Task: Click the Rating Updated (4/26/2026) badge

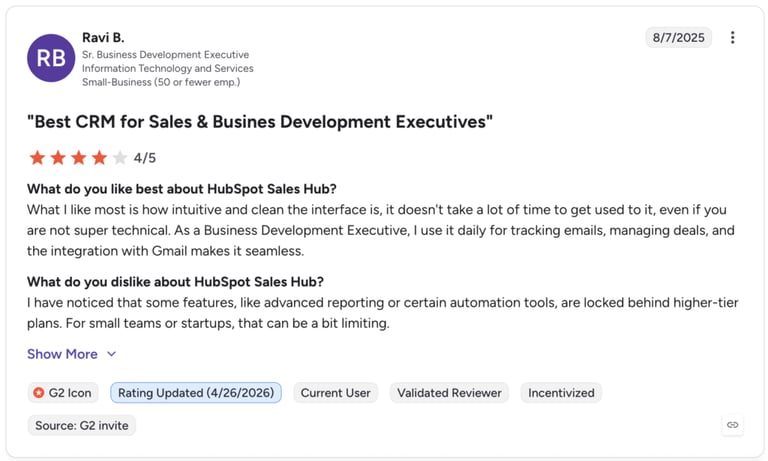Action: (196, 393)
